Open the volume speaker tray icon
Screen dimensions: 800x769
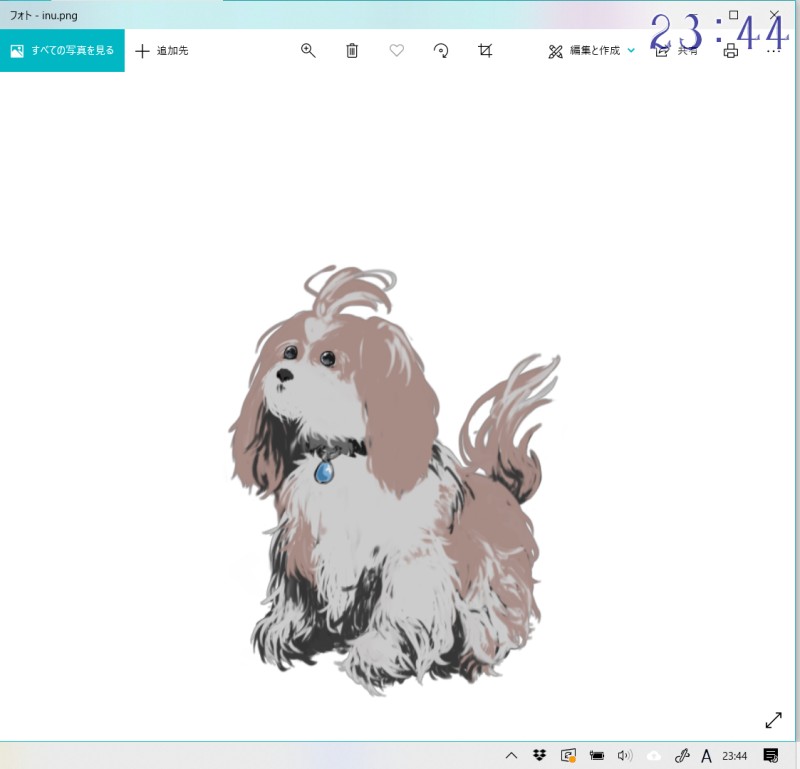[624, 755]
